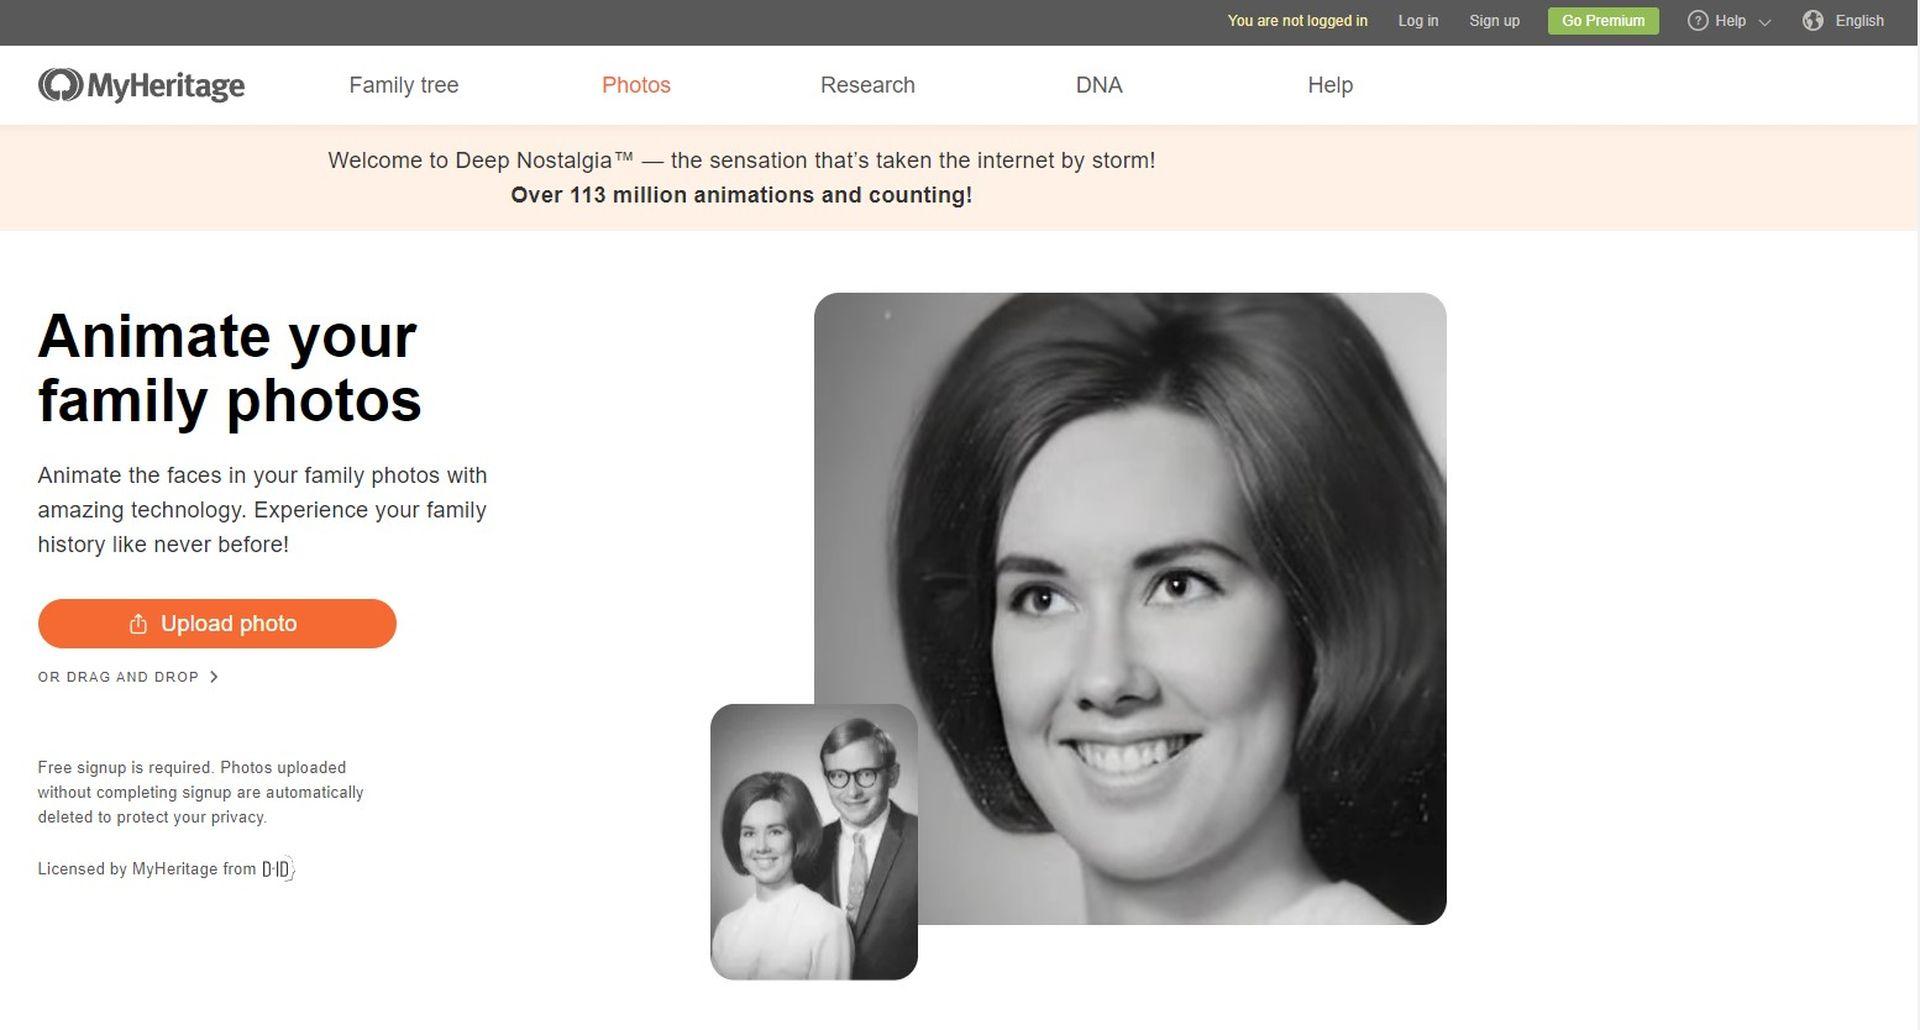1920x1030 pixels.
Task: Click the D-ID logo
Action: point(278,869)
